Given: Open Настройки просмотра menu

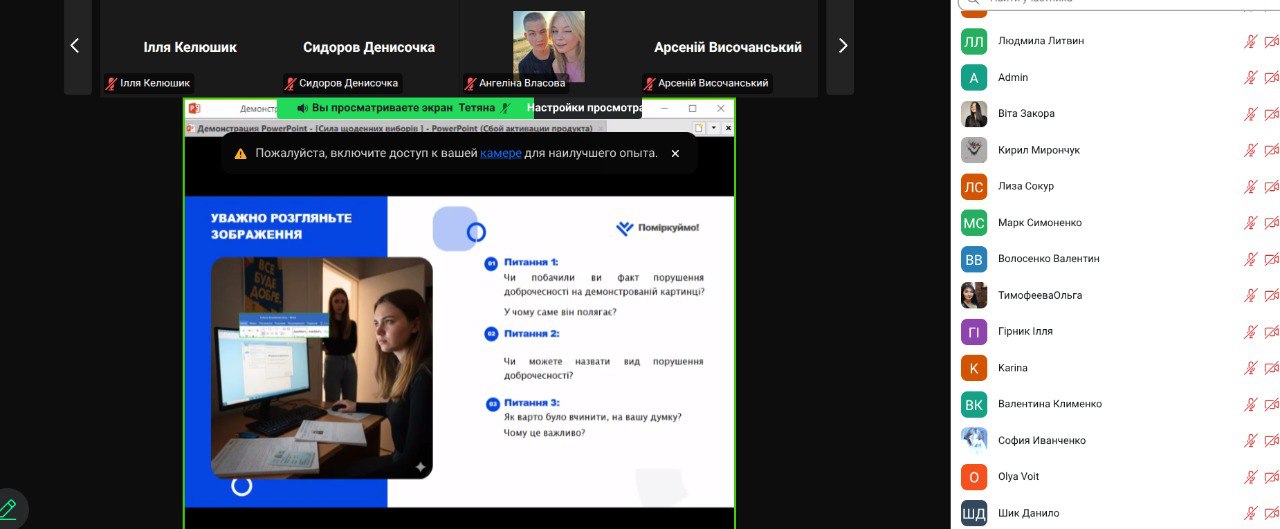Looking at the screenshot, I should 584,108.
